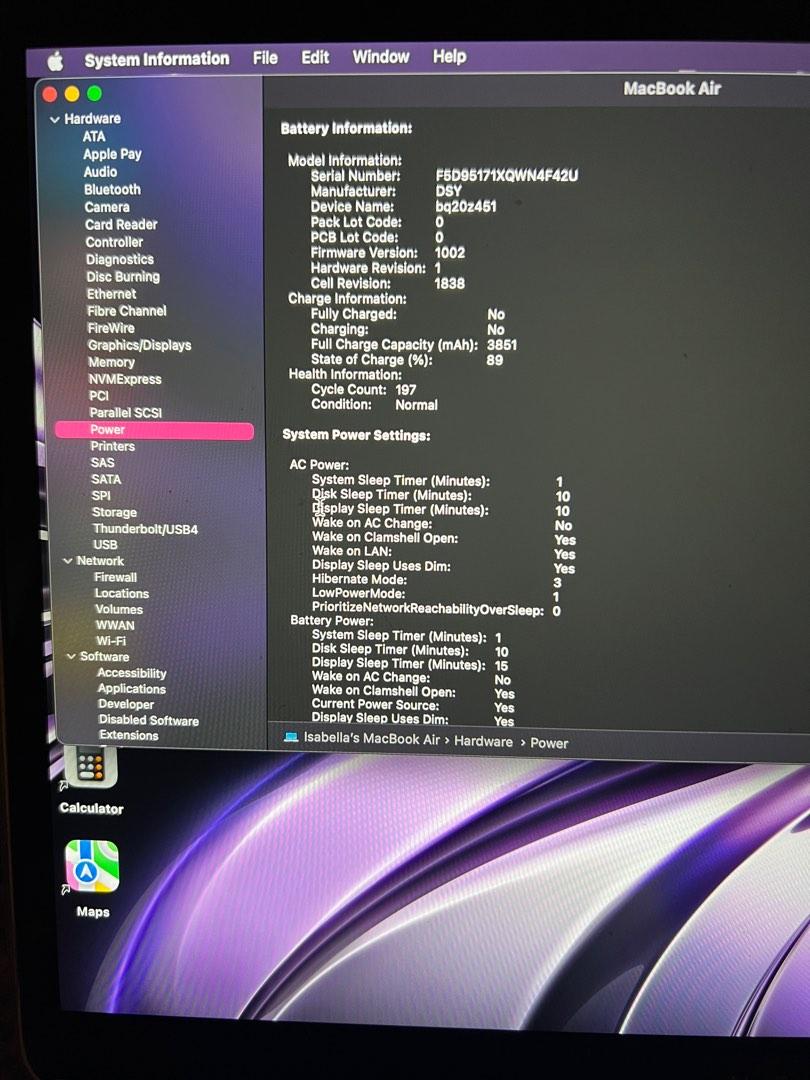The height and width of the screenshot is (1080, 810).
Task: Select Audio in the sidebar
Action: tap(101, 172)
